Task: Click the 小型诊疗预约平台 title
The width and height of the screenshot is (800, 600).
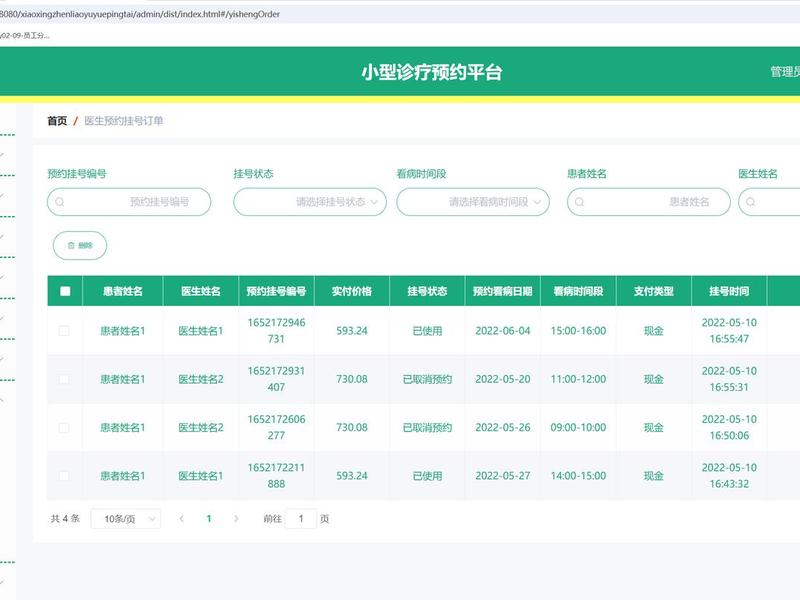Action: point(432,72)
